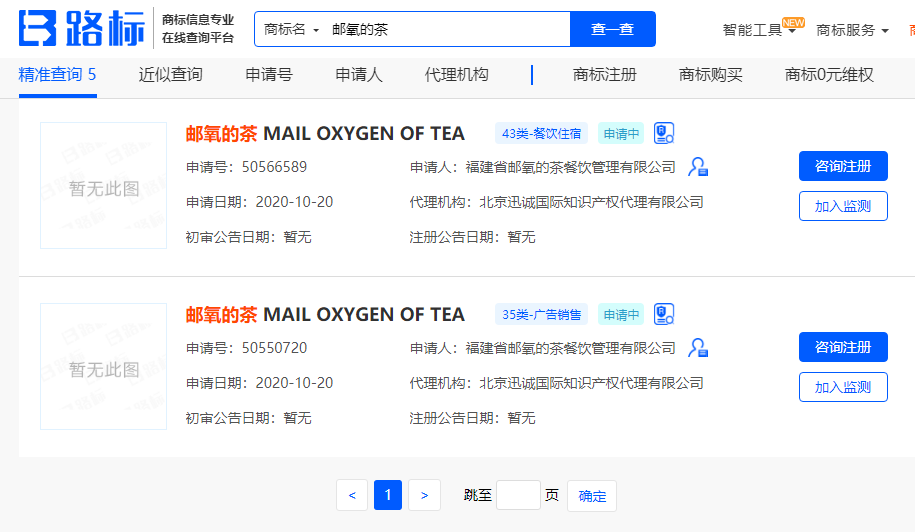Click 申请日期 2020-10-20 in first result

pos(259,202)
